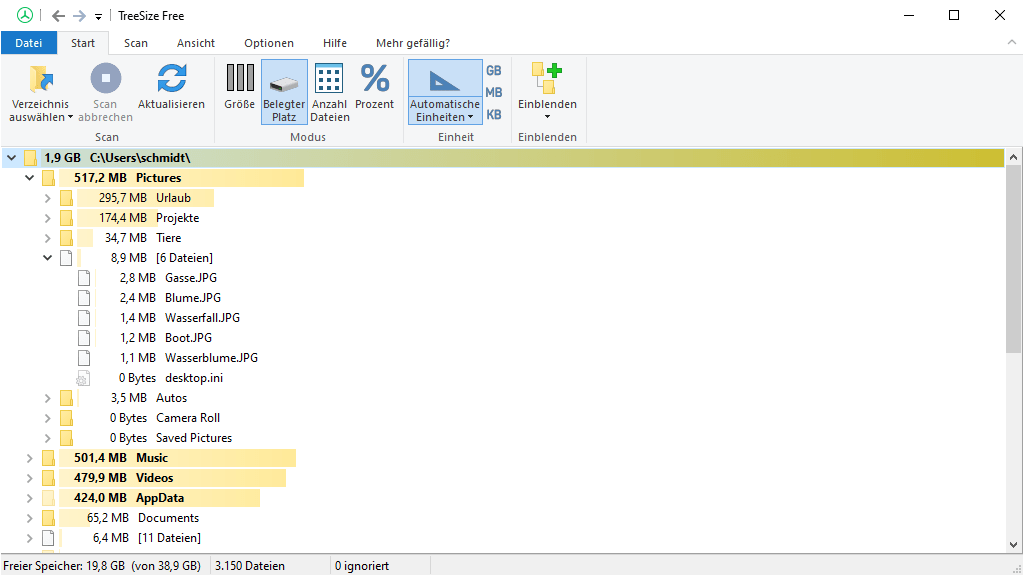1024x576 pixels.
Task: Click the Einblenden icon
Action: [547, 79]
